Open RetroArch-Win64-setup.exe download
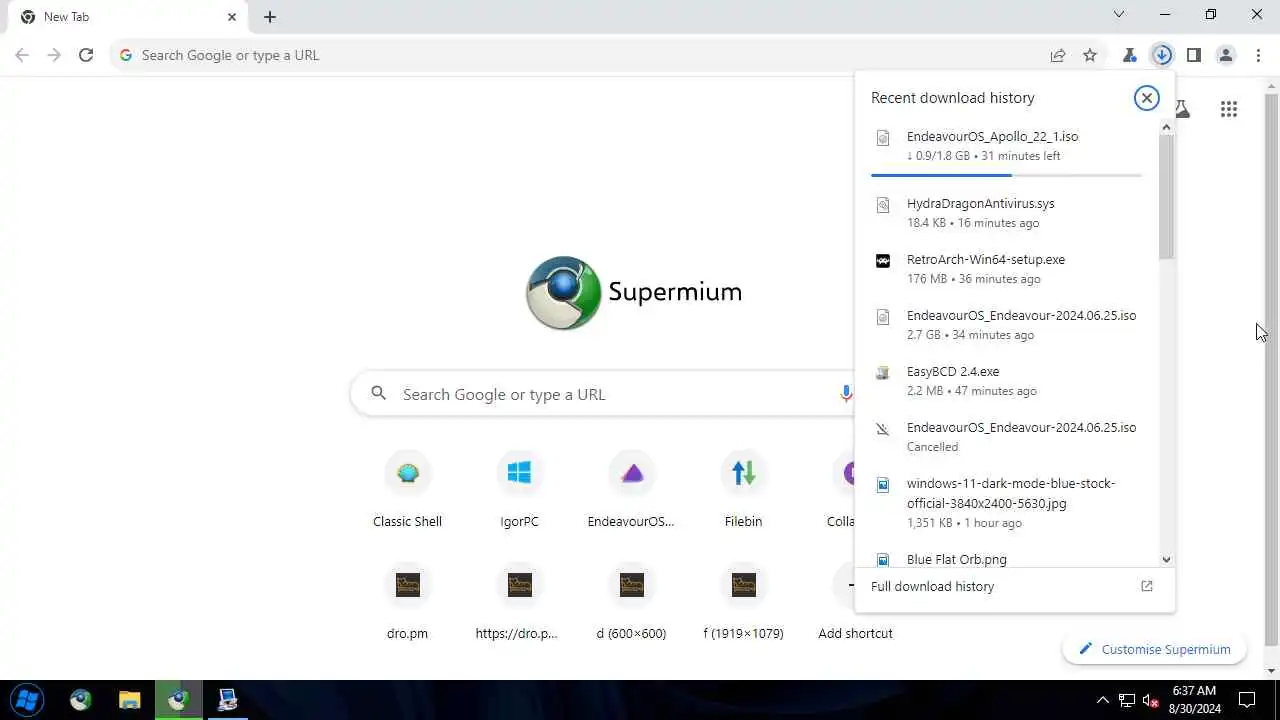Screen dimensions: 1280x720 pyautogui.click(x=1007, y=268)
